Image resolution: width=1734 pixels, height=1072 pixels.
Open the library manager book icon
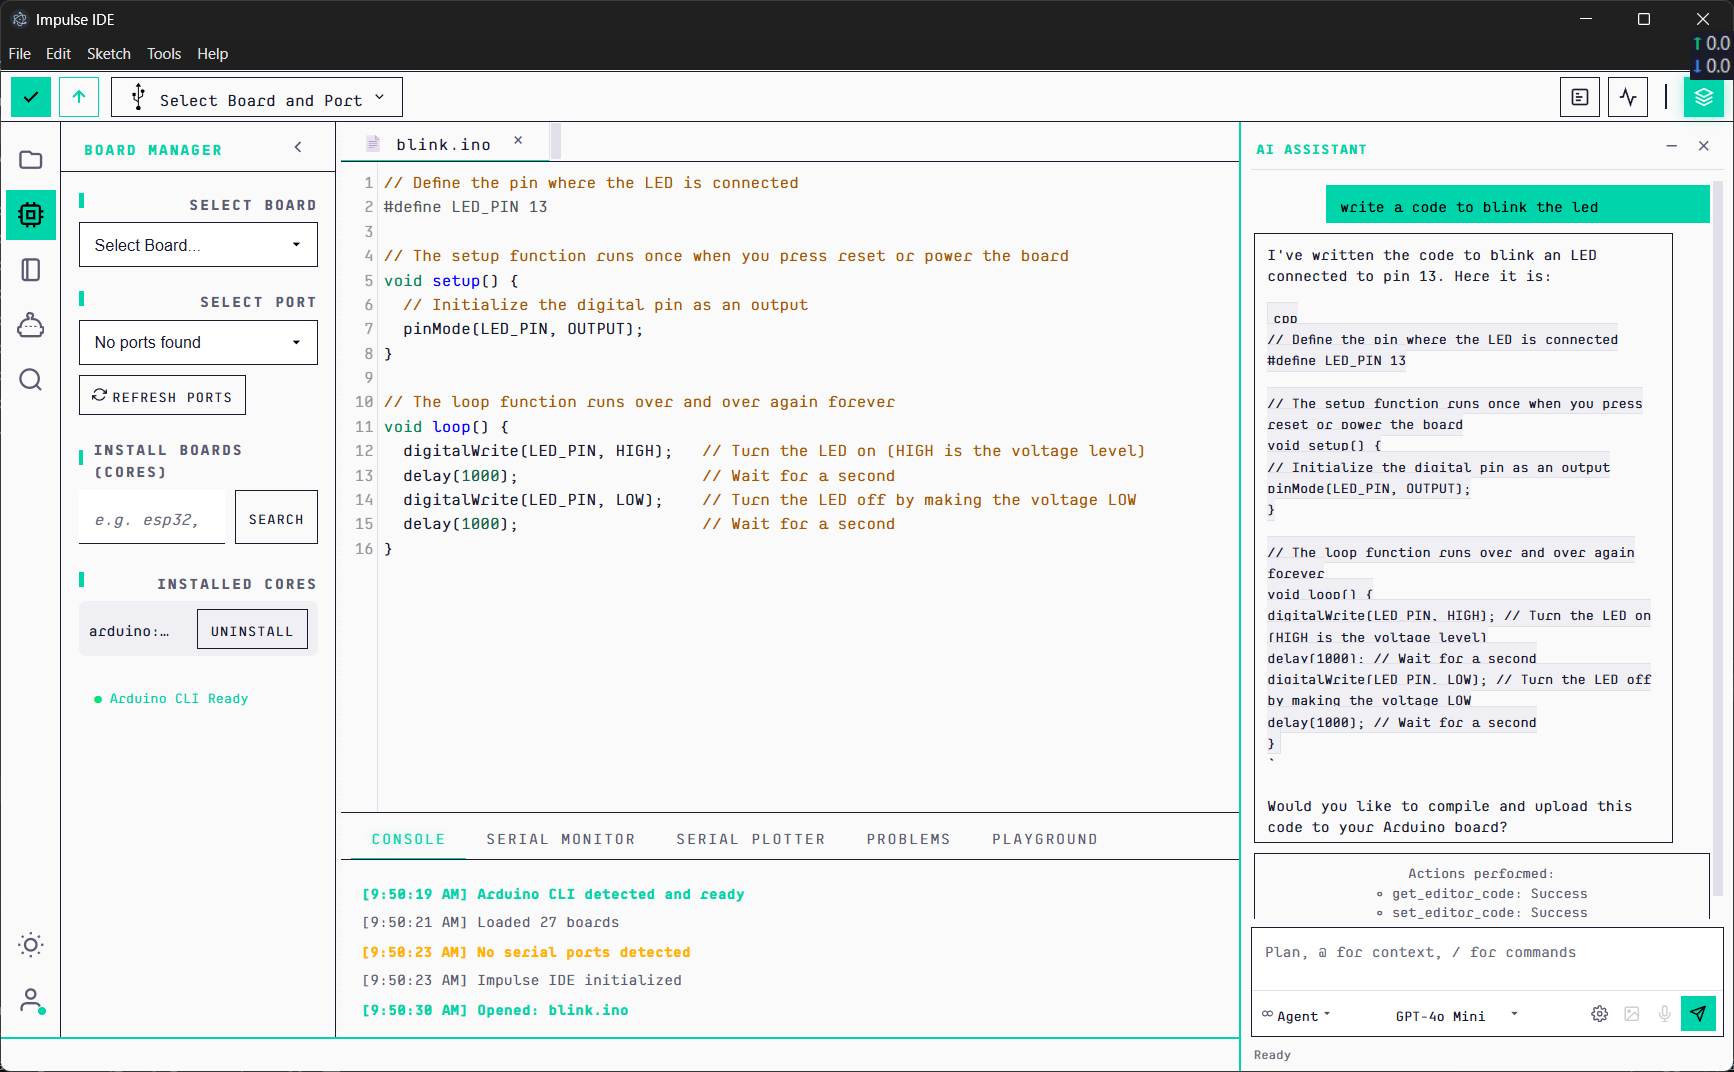[x=31, y=270]
